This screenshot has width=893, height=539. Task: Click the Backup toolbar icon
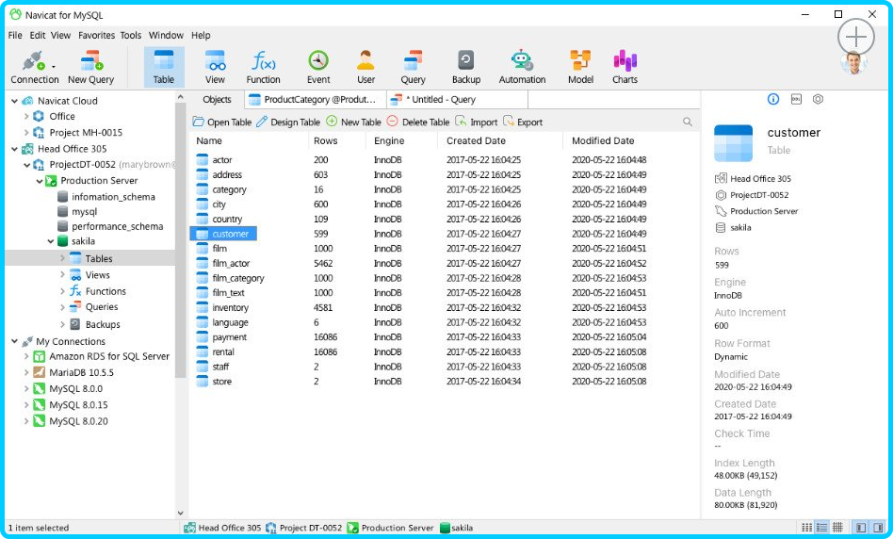[x=465, y=66]
